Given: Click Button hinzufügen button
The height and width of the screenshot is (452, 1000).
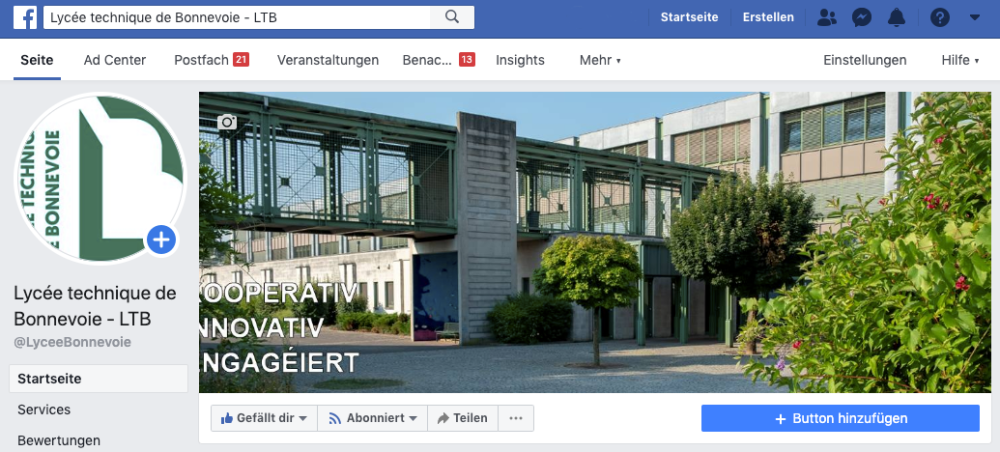Looking at the screenshot, I should [x=841, y=418].
